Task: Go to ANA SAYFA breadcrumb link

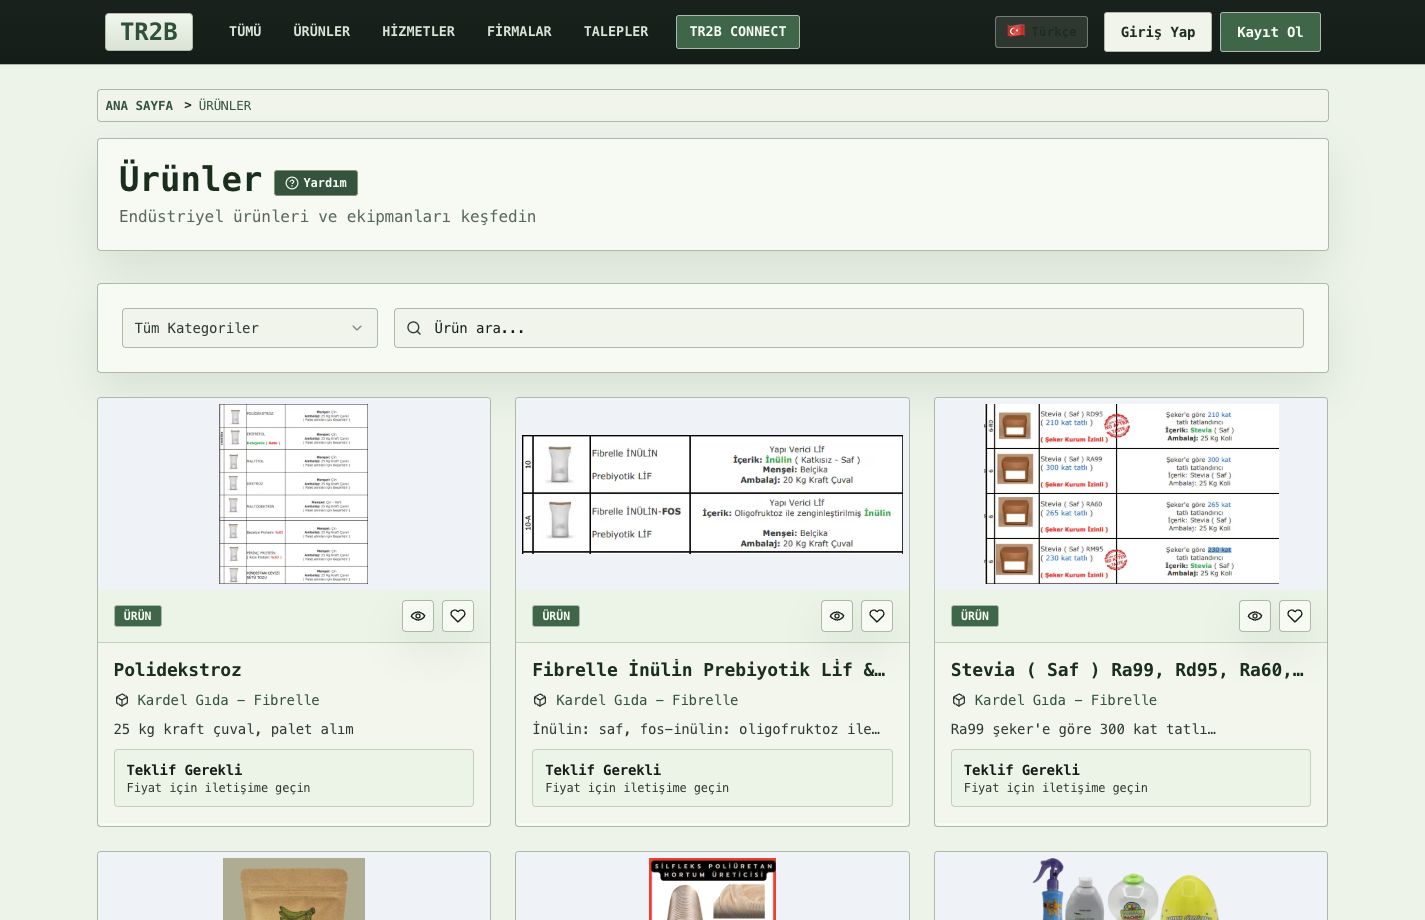Action: click(x=139, y=106)
